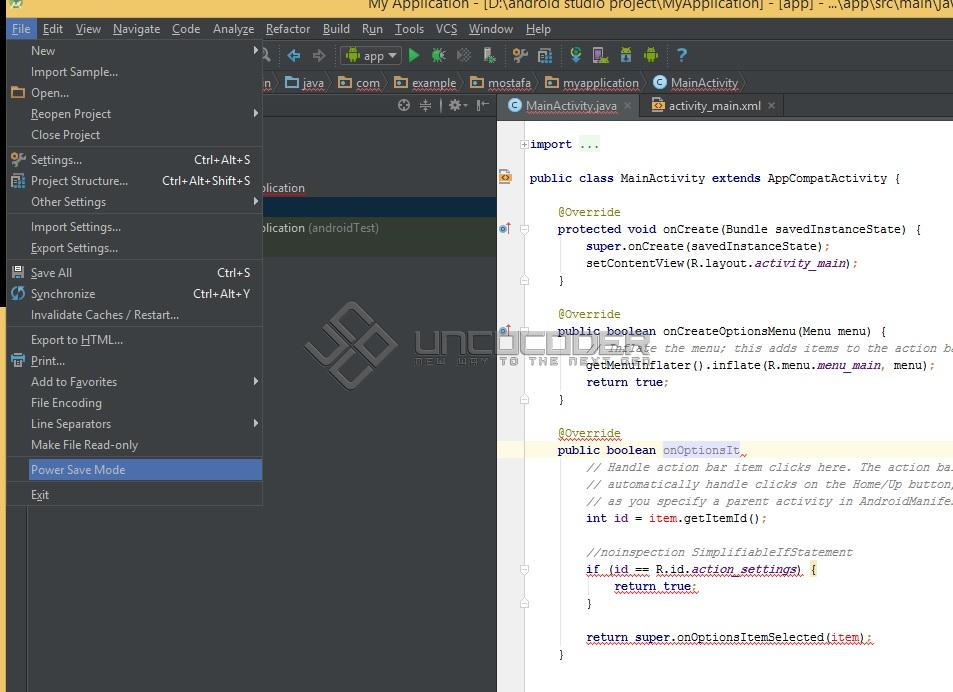Click the related XML file gutter icon
953x692 pixels.
[x=505, y=177]
